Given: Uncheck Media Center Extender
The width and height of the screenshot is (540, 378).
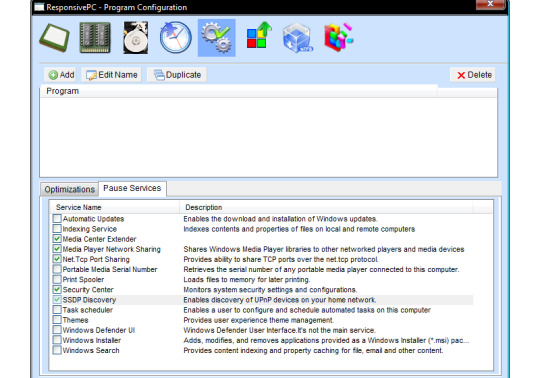Looking at the screenshot, I should pyautogui.click(x=57, y=239).
